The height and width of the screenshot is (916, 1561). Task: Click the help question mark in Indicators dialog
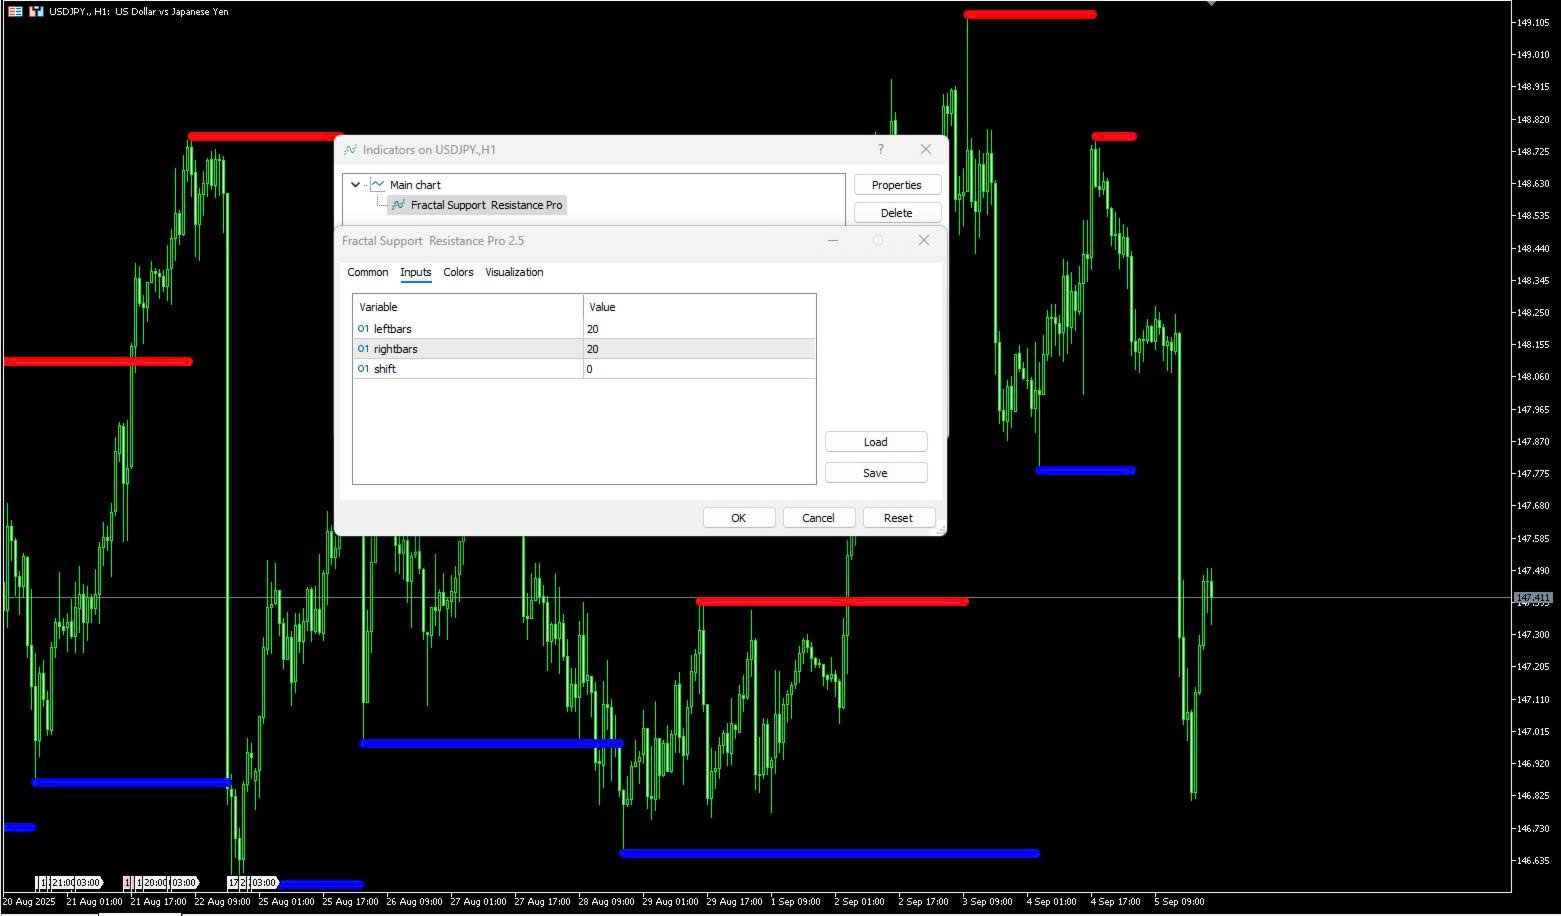[x=881, y=149]
